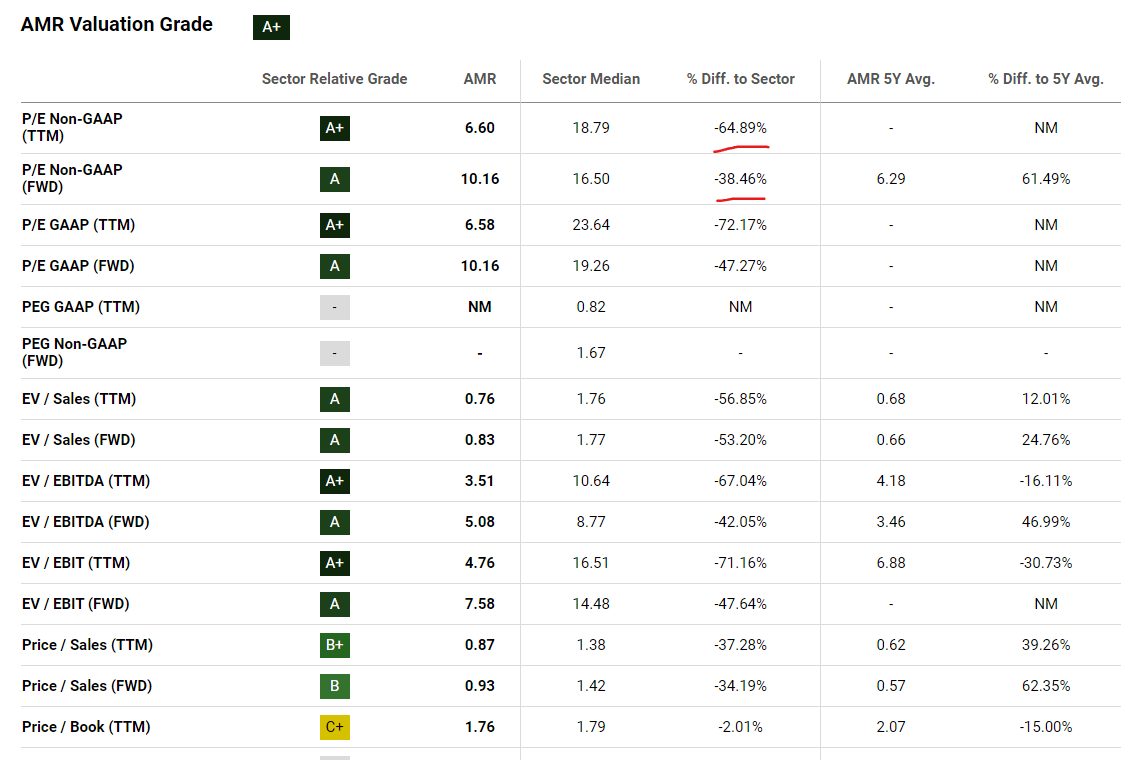Click the B+ grade badge for Price / Sales (TTM)
Viewport: 1138px width, 760px height.
point(335,645)
